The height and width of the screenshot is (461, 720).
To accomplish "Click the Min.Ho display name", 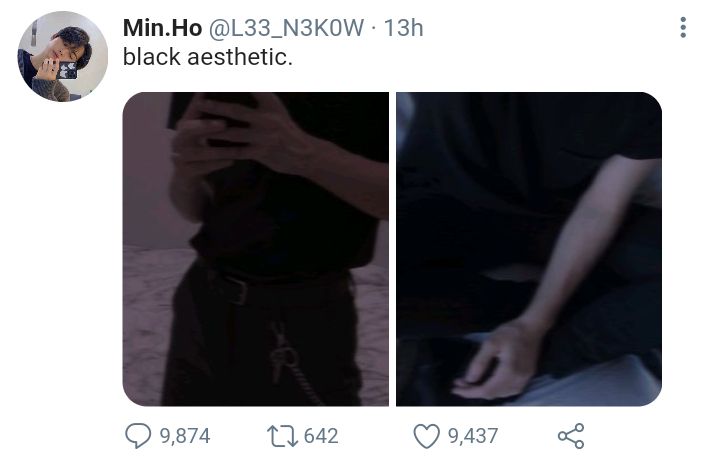I will [163, 28].
